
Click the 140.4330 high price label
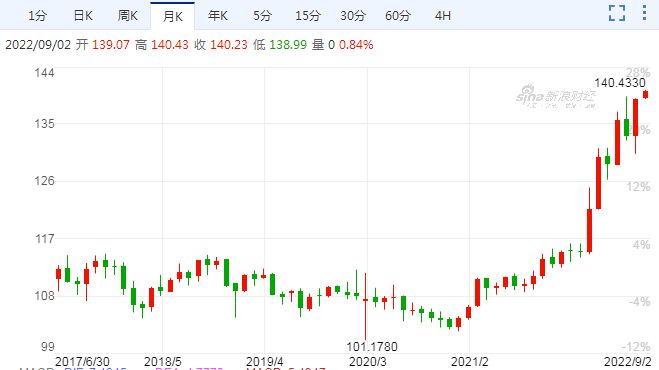click(619, 83)
